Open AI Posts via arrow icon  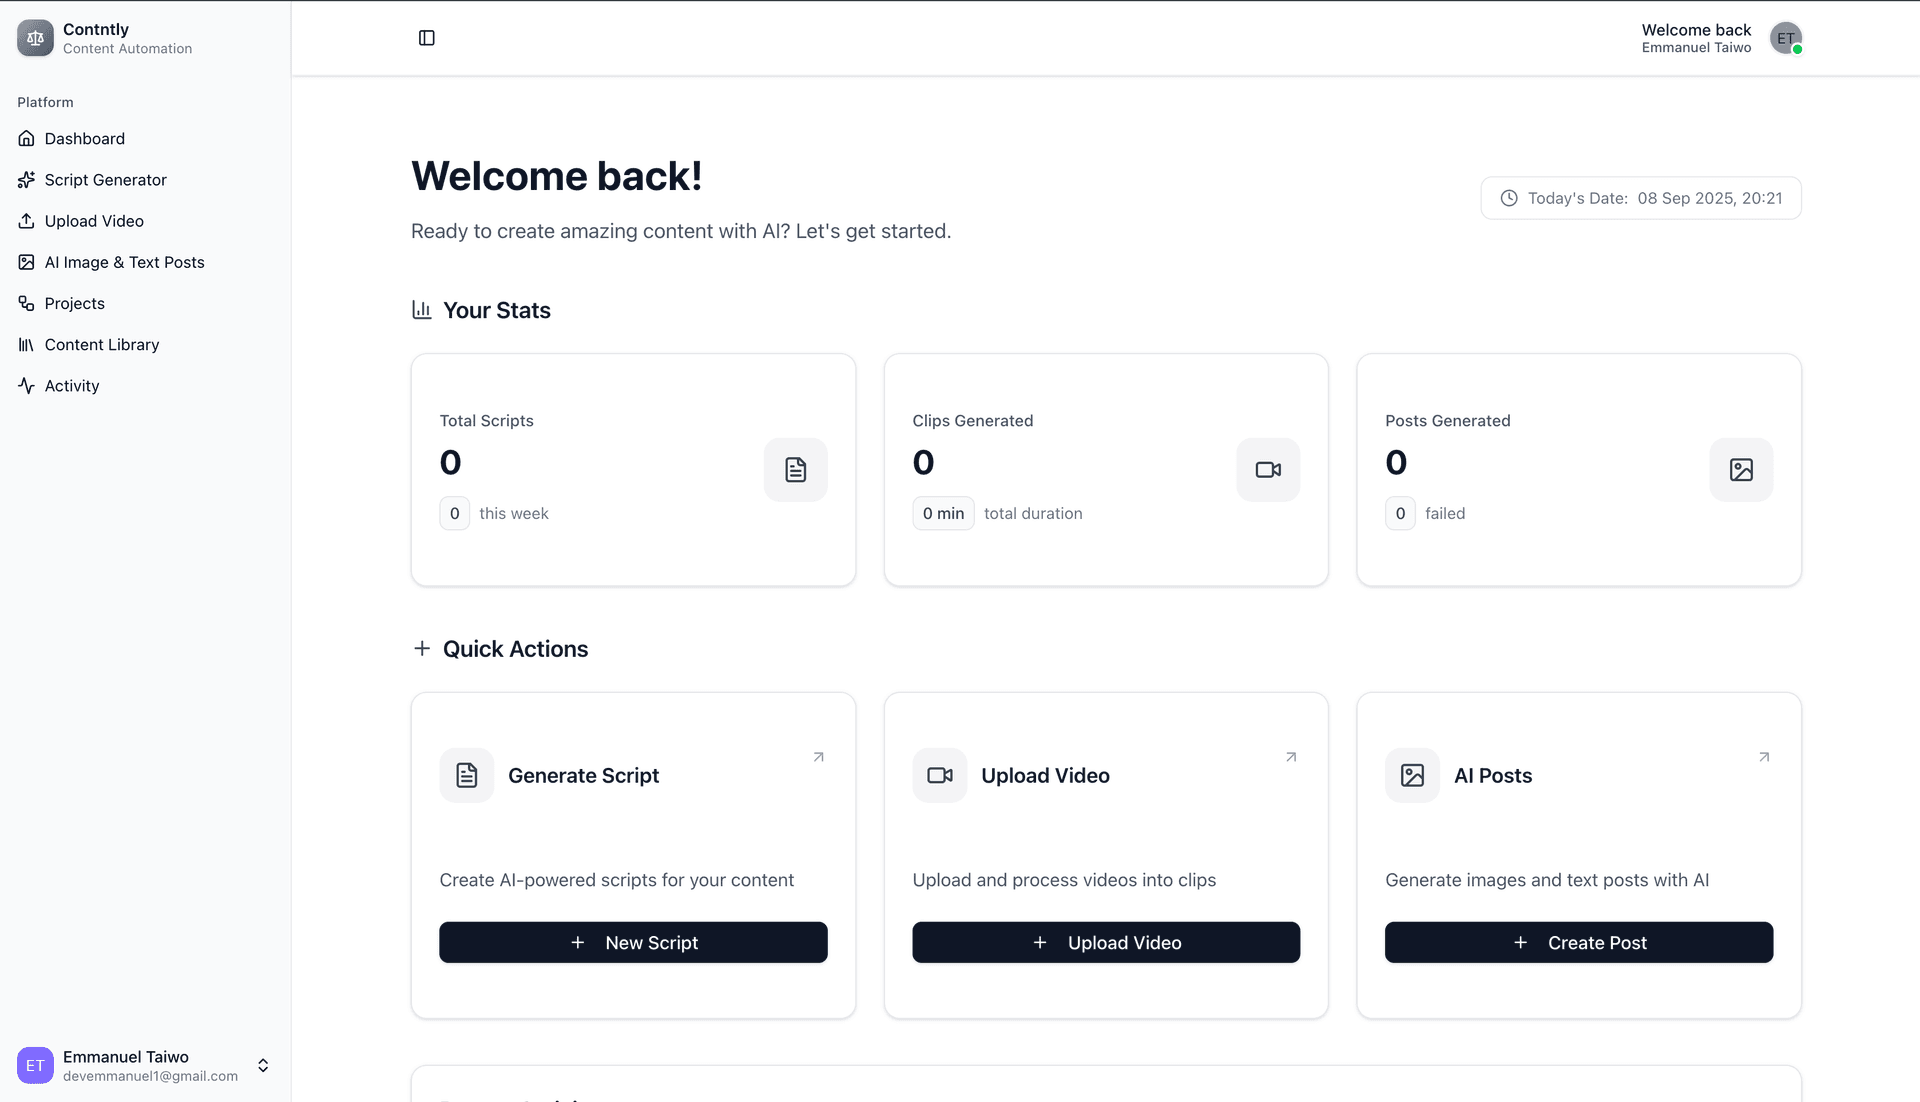point(1764,757)
